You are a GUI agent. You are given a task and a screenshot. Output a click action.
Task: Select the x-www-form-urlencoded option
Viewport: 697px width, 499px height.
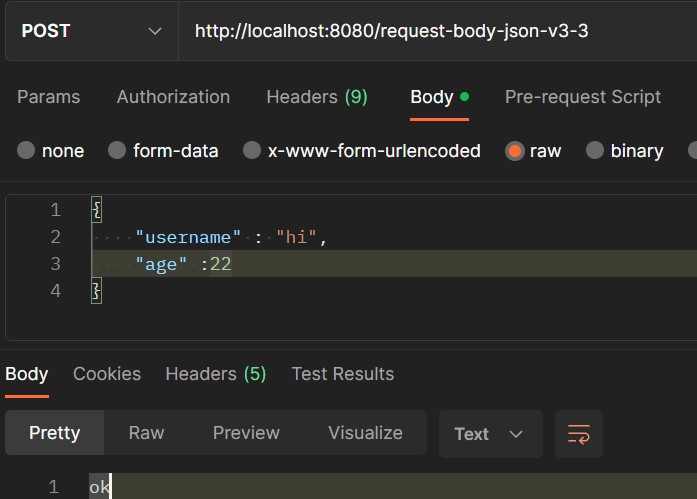click(x=361, y=151)
